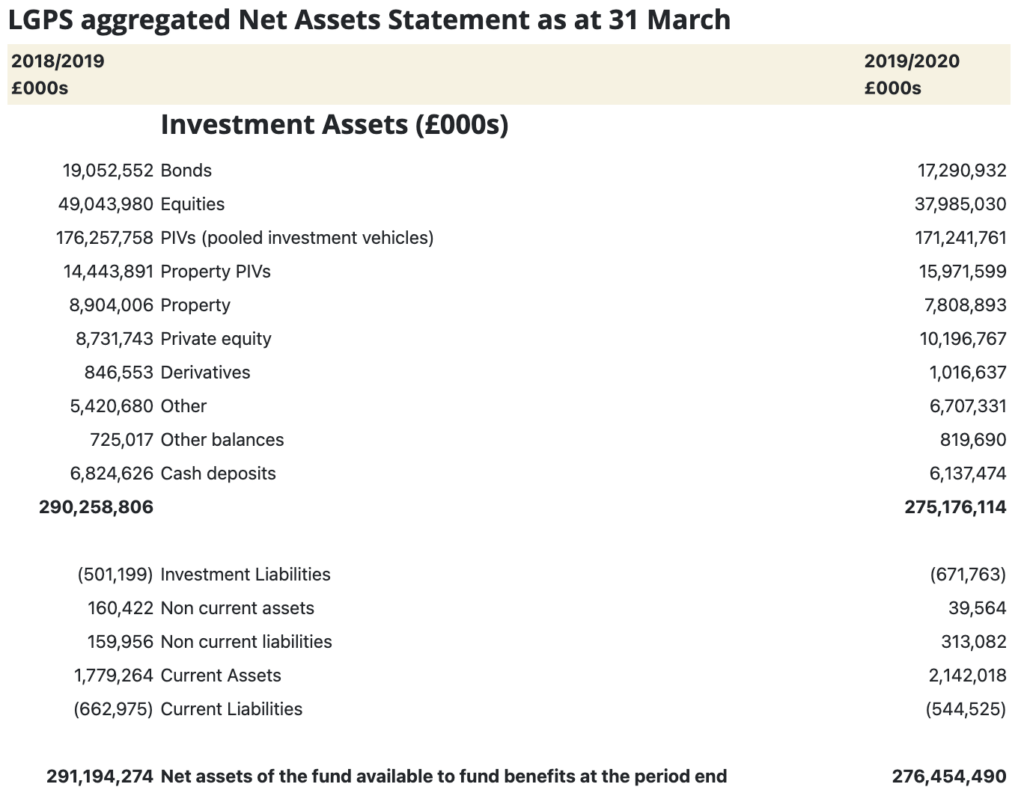Select the Non current liabilities label
Image resolution: width=1024 pixels, height=790 pixels.
point(246,642)
